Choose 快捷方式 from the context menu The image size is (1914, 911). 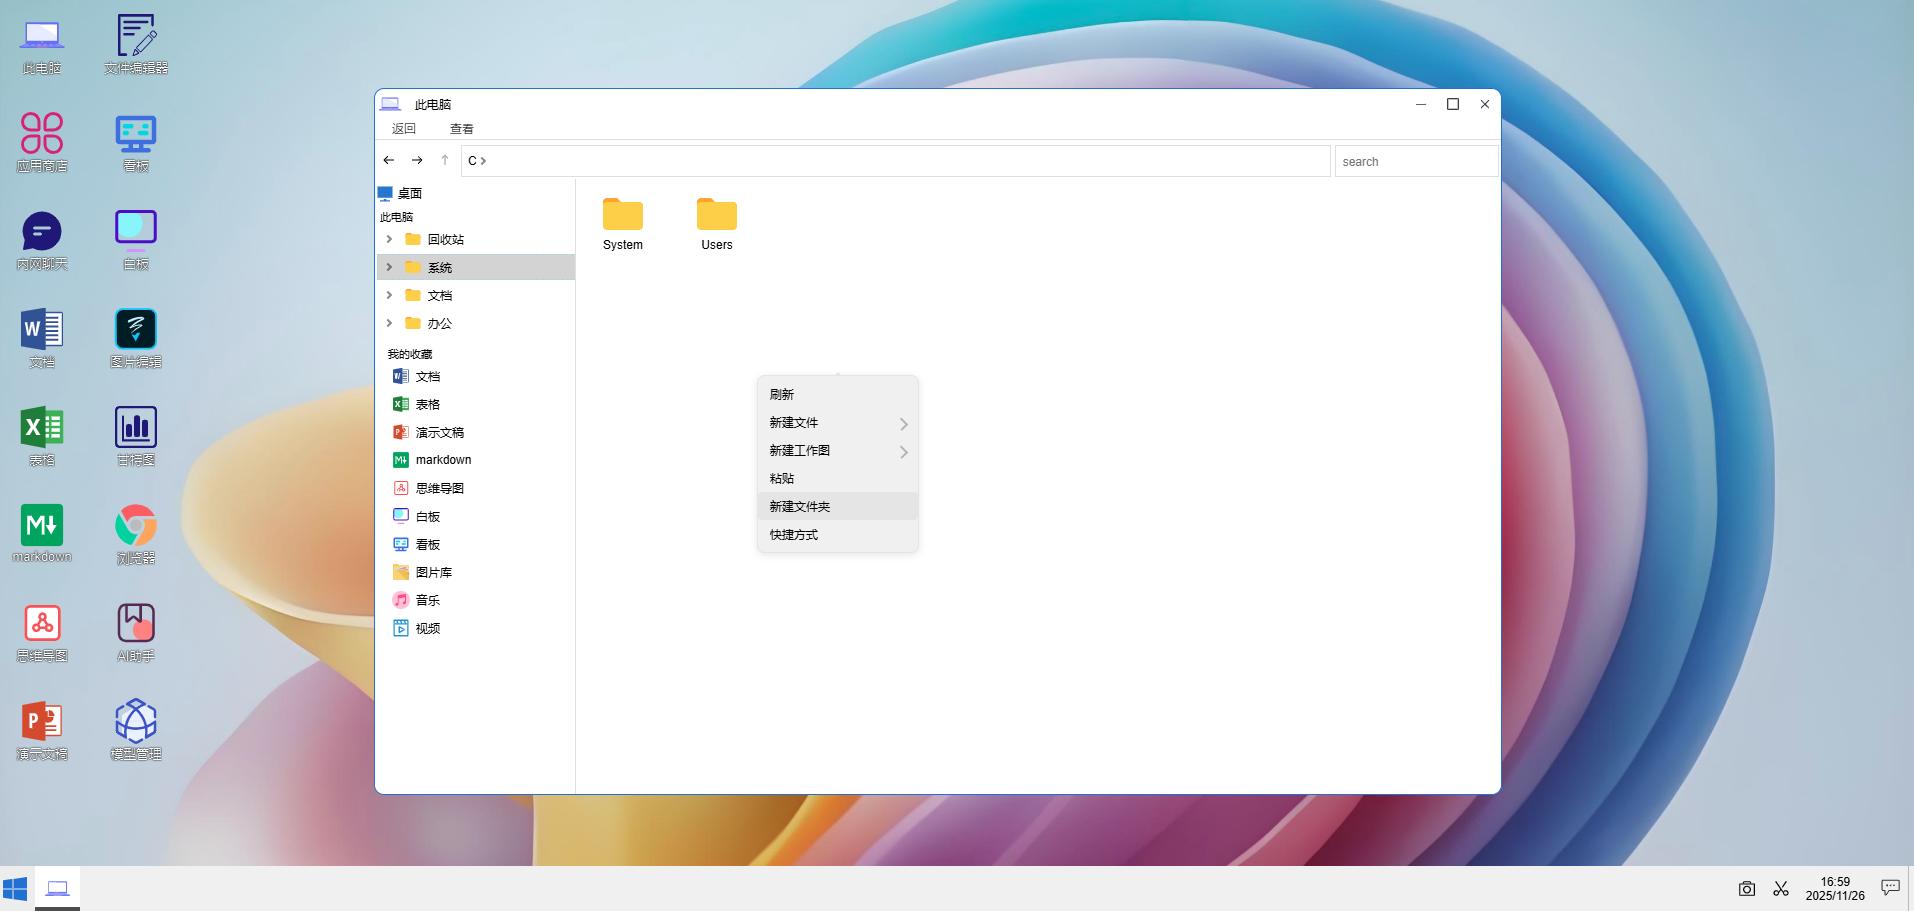click(x=838, y=534)
